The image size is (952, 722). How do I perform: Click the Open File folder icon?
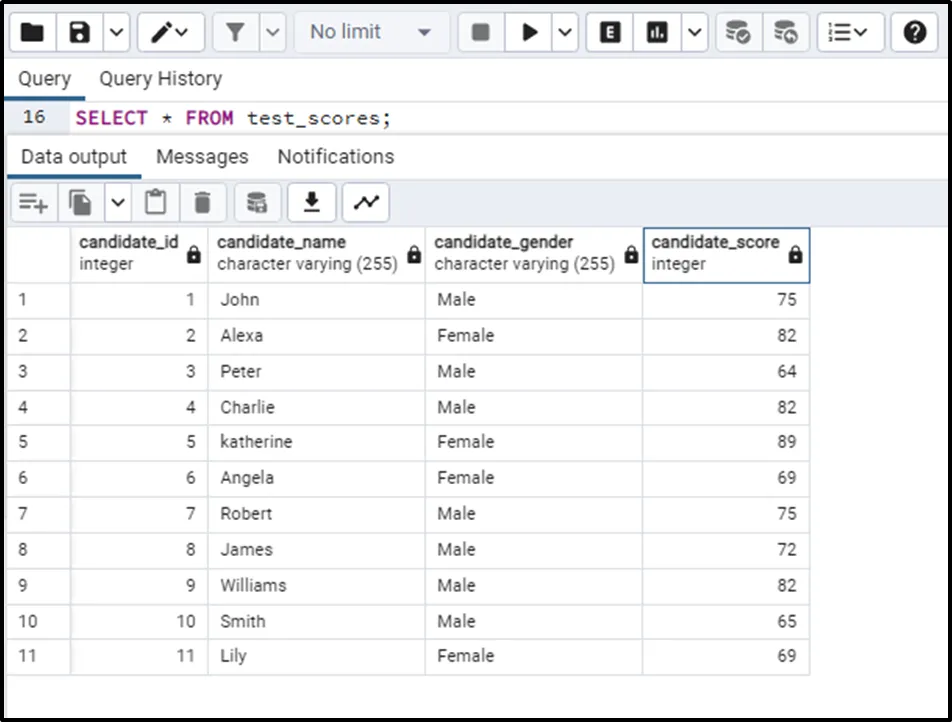32,33
